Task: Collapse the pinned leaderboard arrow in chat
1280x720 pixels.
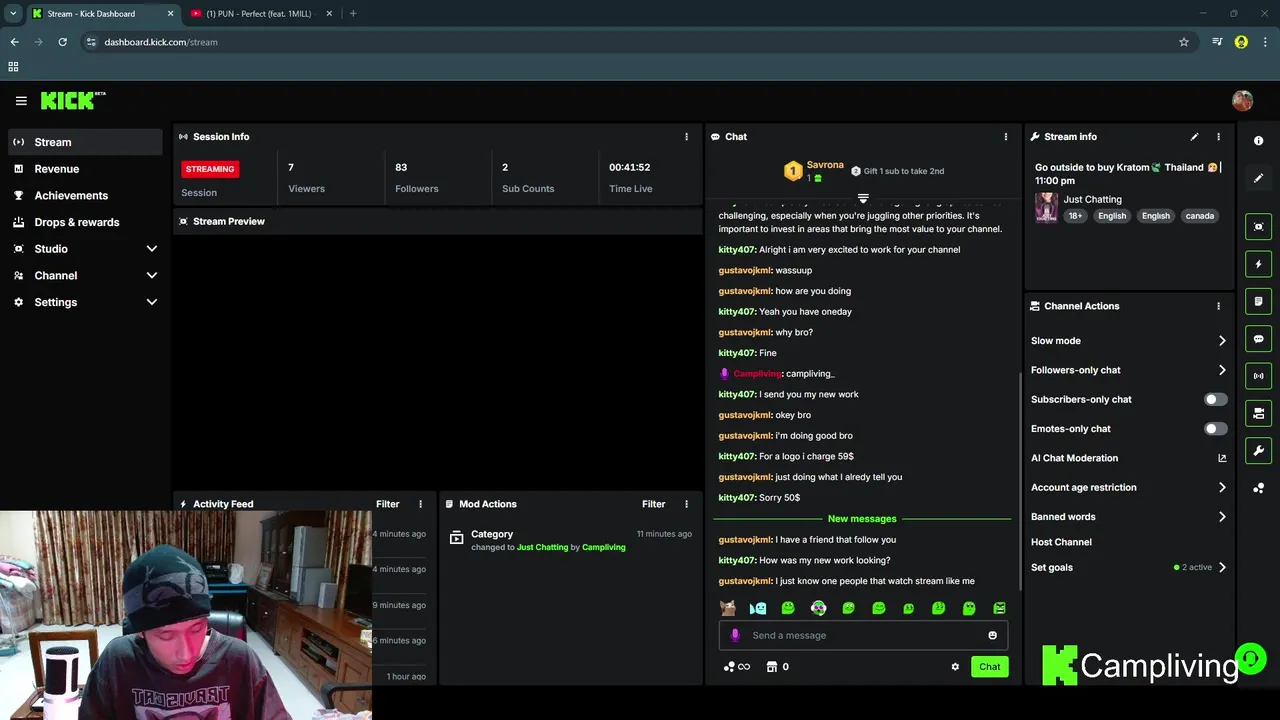Action: (x=863, y=198)
